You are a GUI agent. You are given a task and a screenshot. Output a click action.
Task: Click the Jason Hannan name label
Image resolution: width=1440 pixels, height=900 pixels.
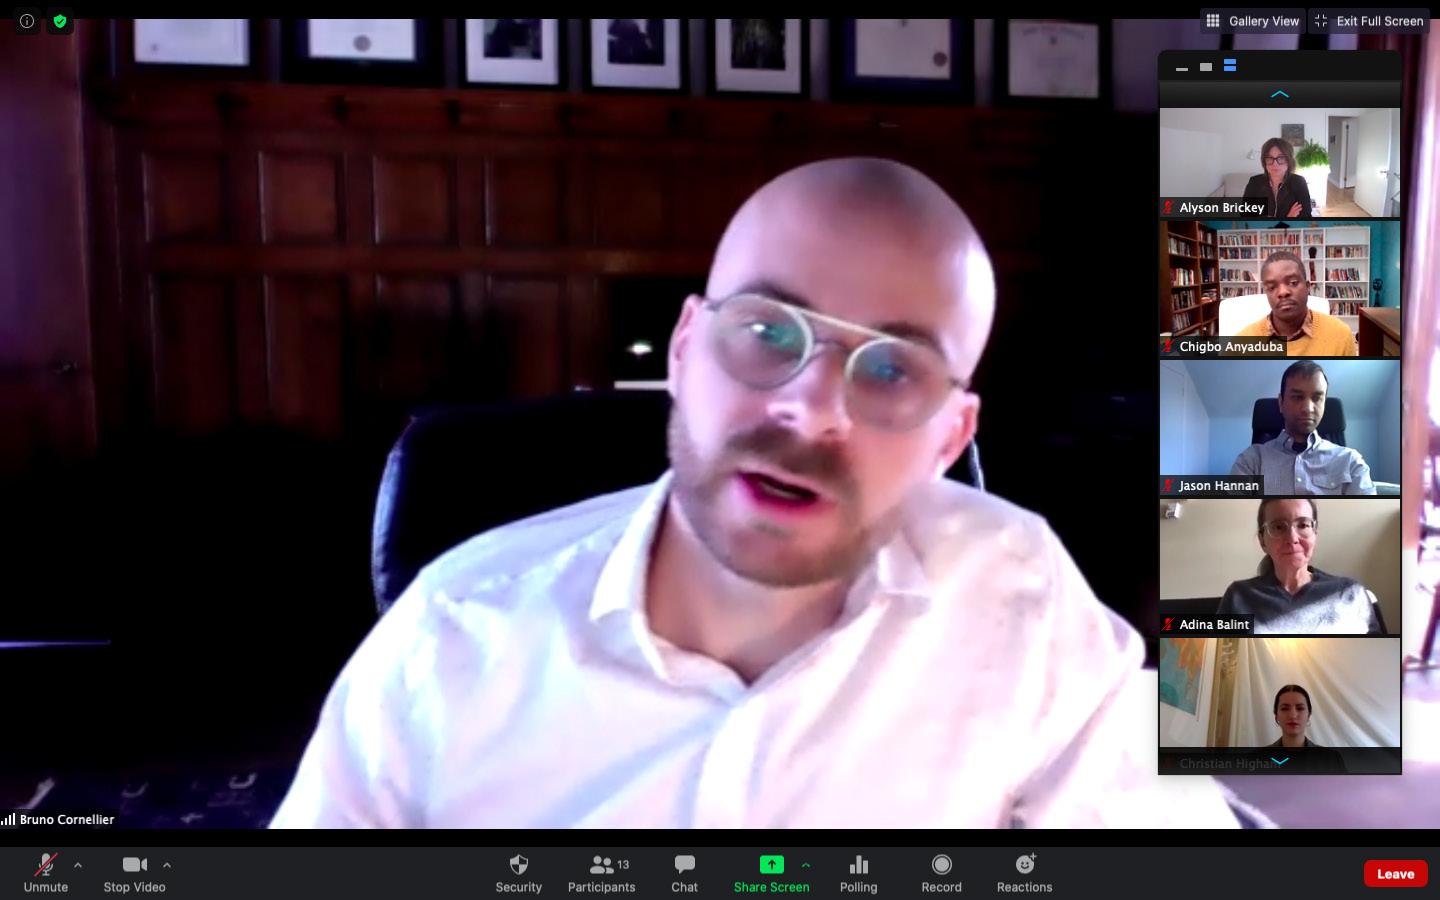1219,485
